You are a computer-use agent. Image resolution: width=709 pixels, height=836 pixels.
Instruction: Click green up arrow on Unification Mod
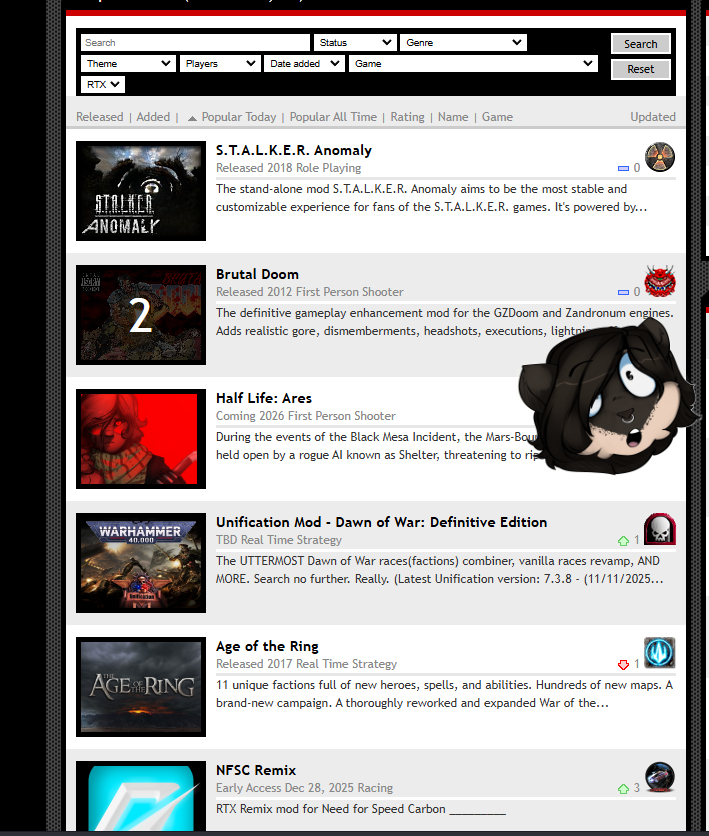pyautogui.click(x=623, y=541)
